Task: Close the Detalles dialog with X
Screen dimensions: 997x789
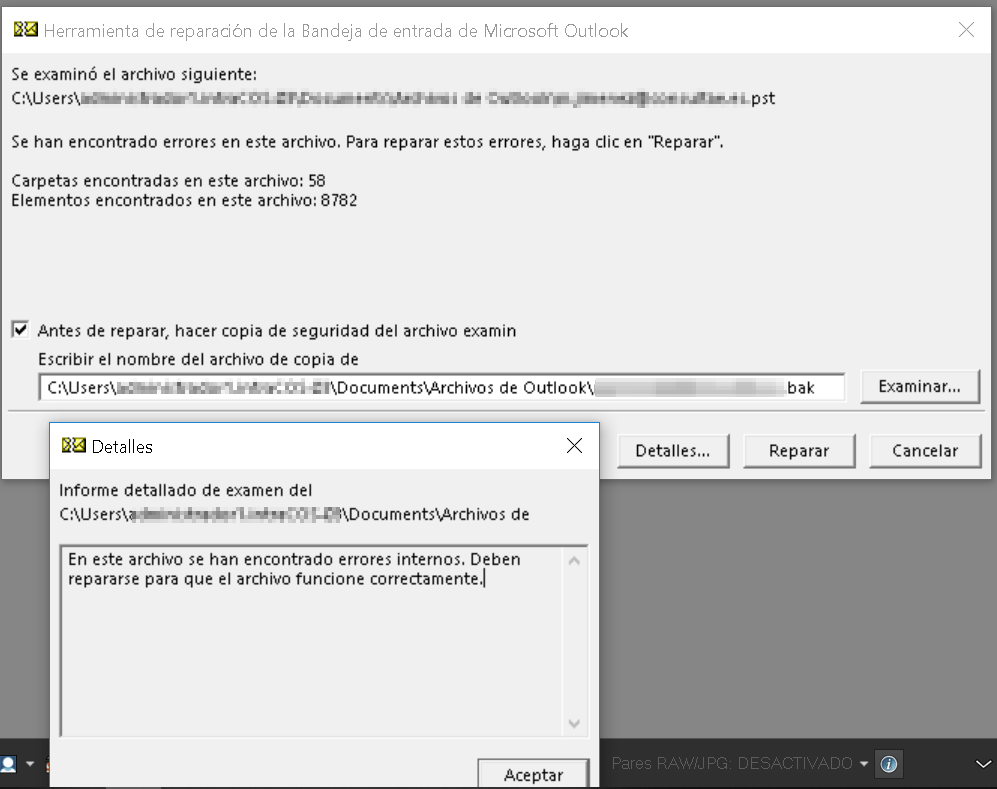Action: 574,446
